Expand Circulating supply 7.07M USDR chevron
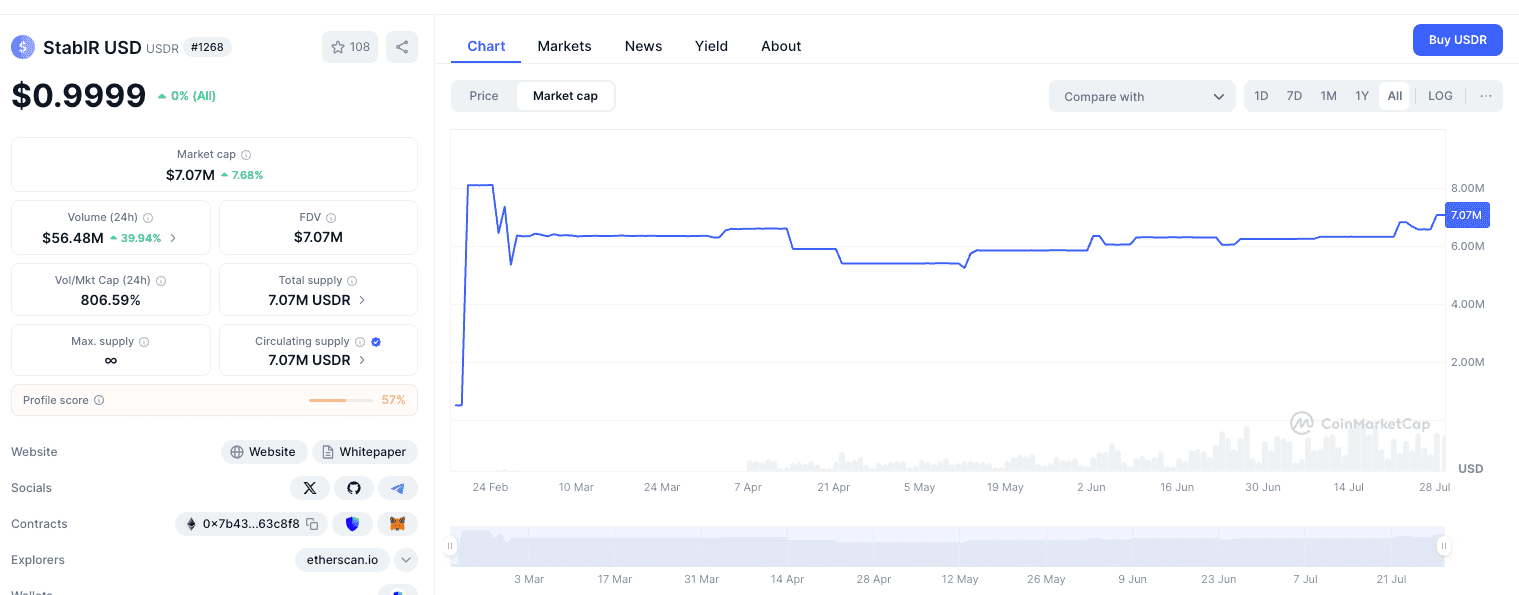Viewport: 1519px width, 595px height. tap(362, 360)
